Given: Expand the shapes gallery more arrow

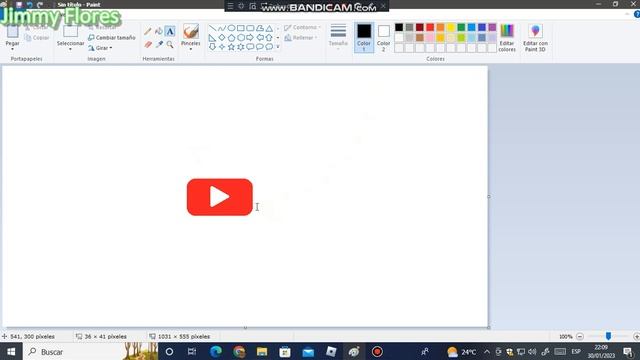Looking at the screenshot, I should point(278,47).
